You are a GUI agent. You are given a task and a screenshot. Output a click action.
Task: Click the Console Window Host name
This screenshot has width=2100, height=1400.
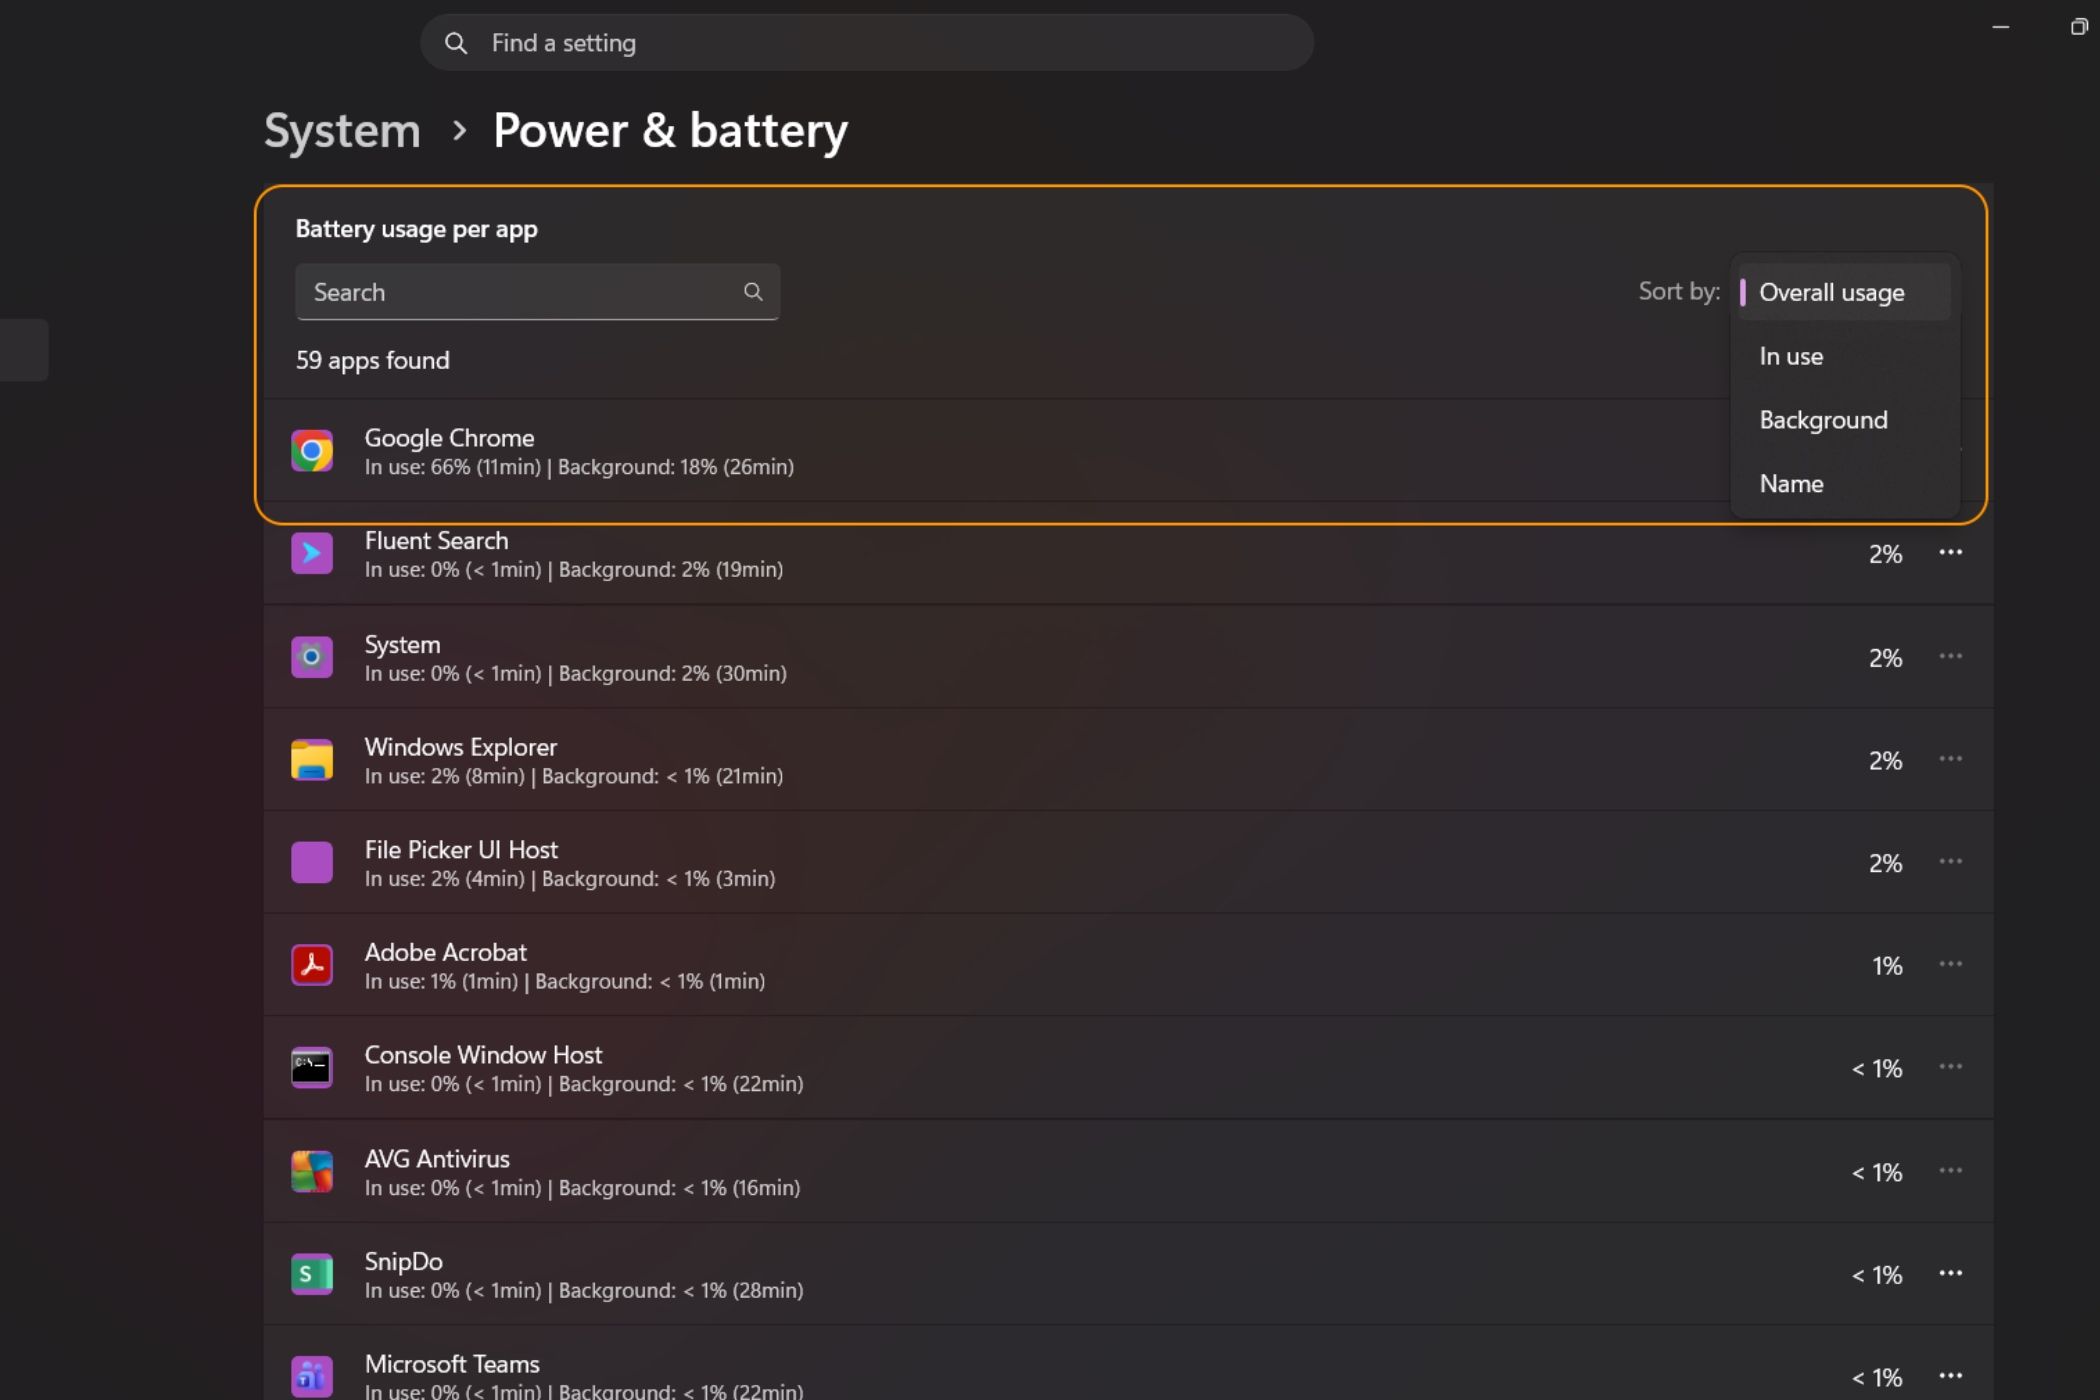point(483,1055)
